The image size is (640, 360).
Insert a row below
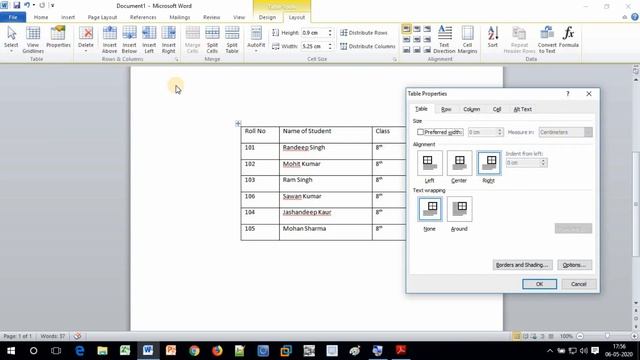(x=129, y=40)
